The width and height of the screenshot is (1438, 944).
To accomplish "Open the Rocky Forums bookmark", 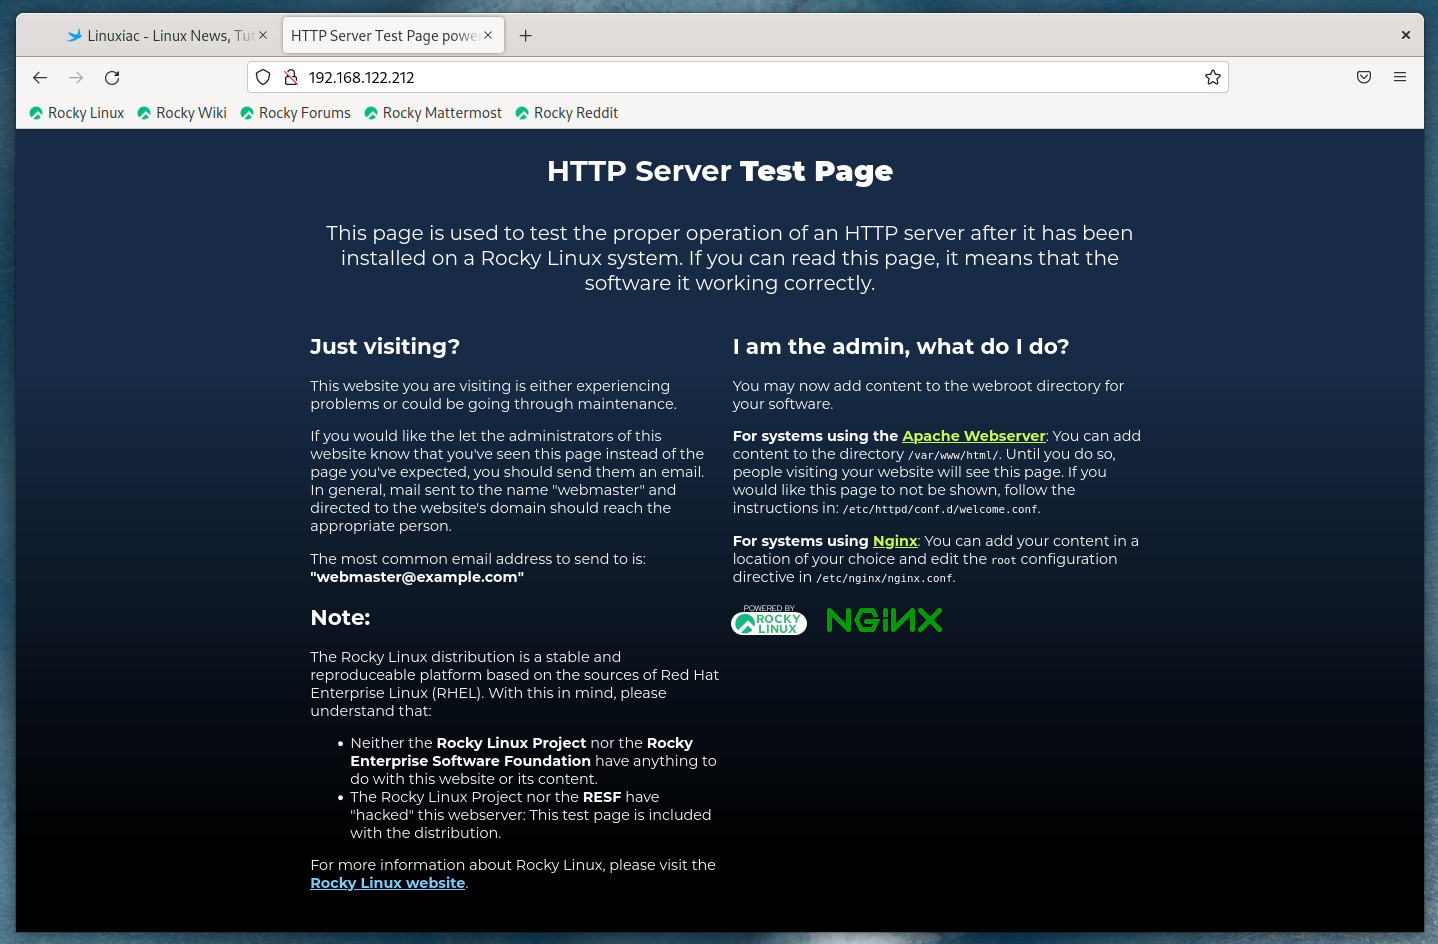I will pyautogui.click(x=295, y=113).
